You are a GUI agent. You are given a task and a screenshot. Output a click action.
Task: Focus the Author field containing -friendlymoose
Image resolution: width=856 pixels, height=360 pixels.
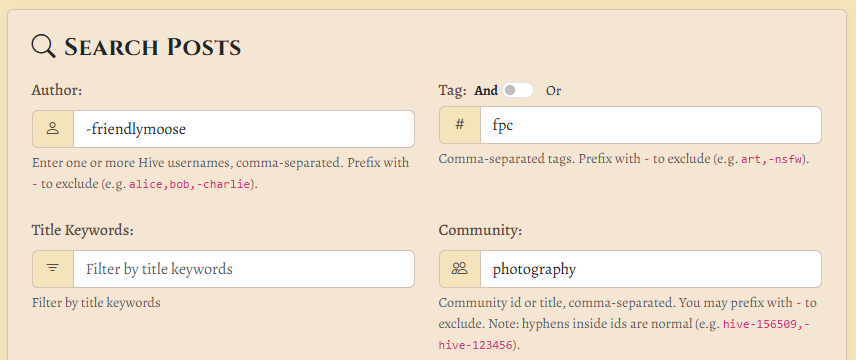tap(243, 129)
